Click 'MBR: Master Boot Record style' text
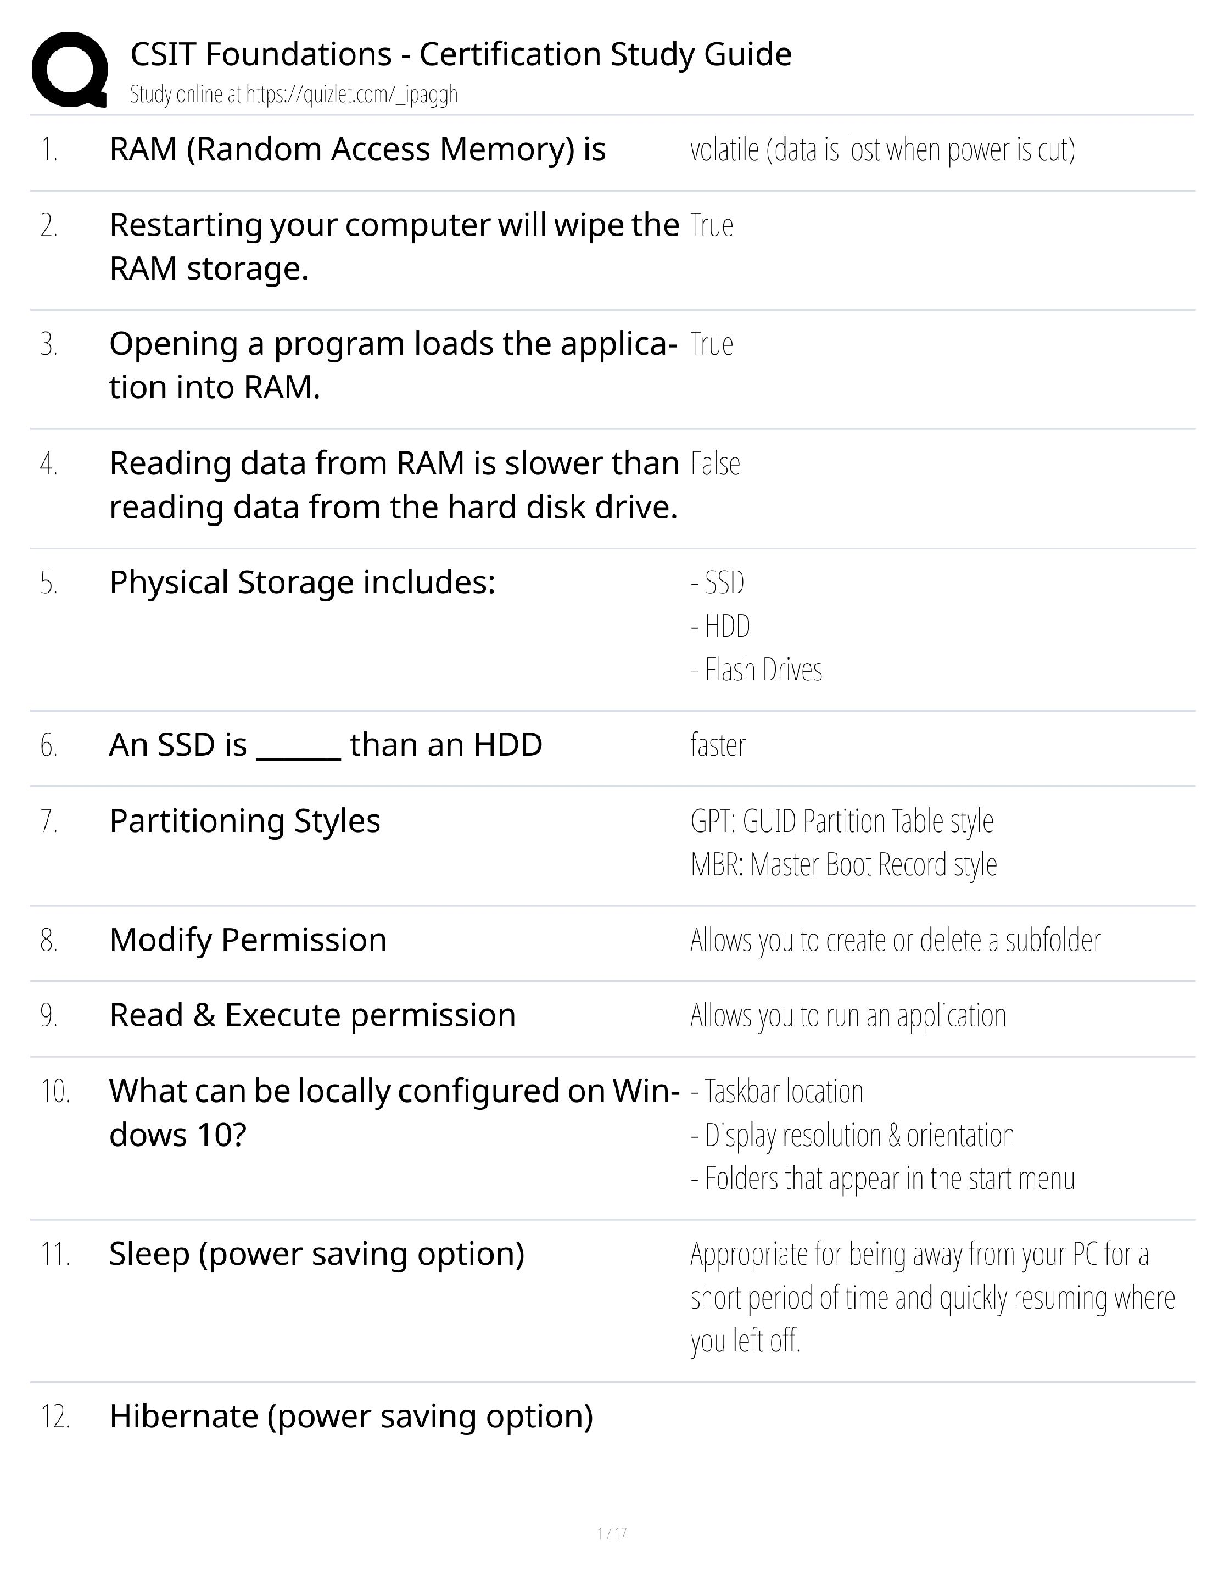The height and width of the screenshot is (1584, 1224). pos(843,864)
